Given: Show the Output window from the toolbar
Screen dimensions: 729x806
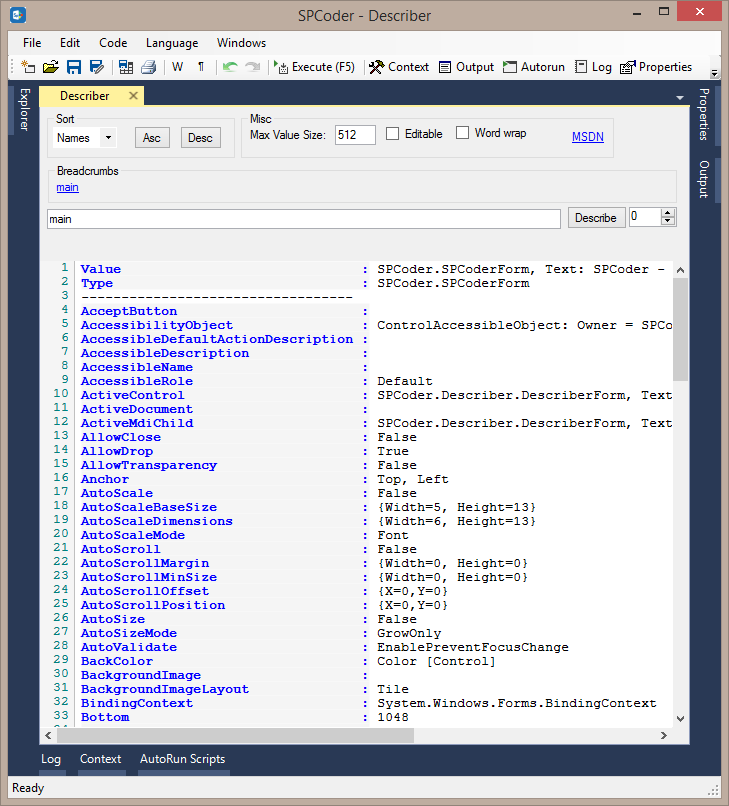Looking at the screenshot, I should [x=466, y=67].
